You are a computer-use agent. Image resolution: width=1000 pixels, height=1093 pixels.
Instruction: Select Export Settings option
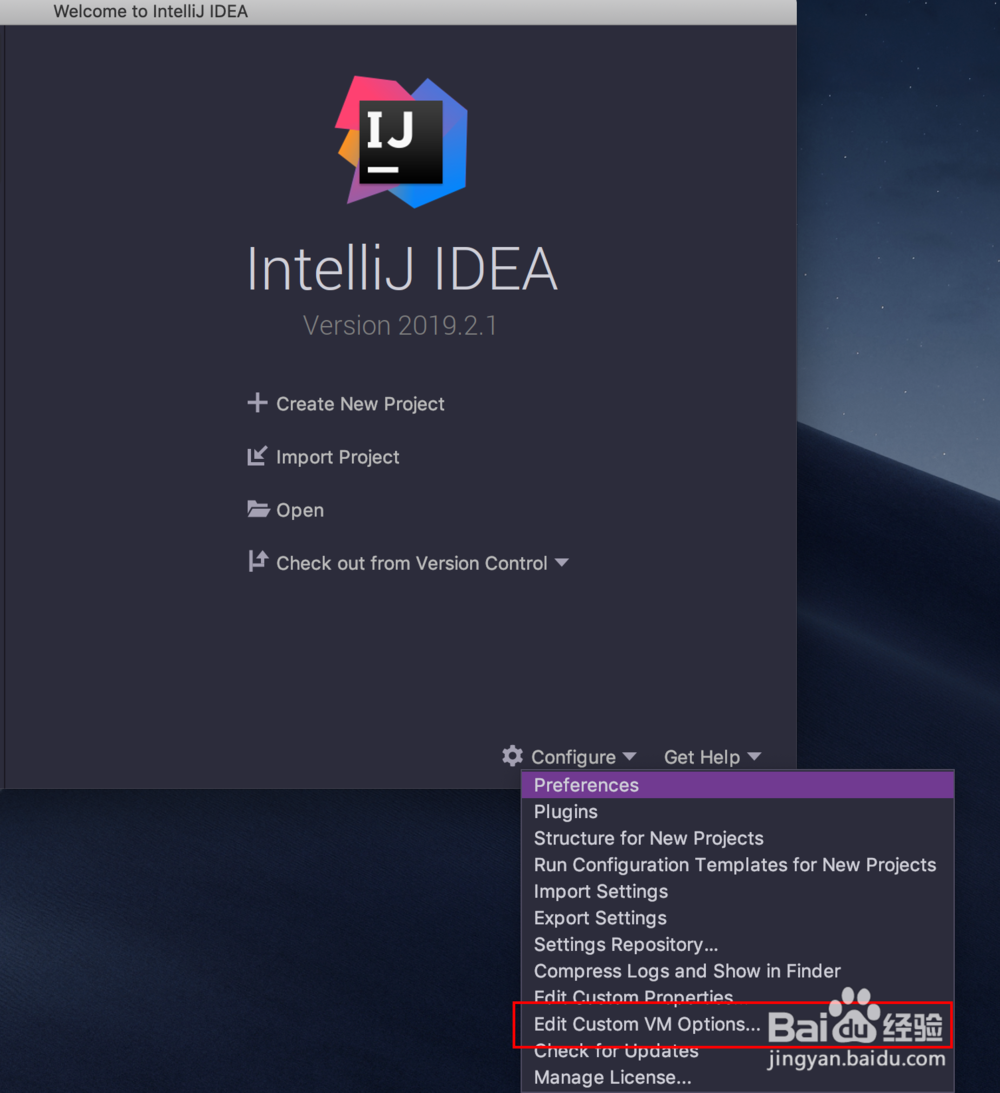pos(599,918)
